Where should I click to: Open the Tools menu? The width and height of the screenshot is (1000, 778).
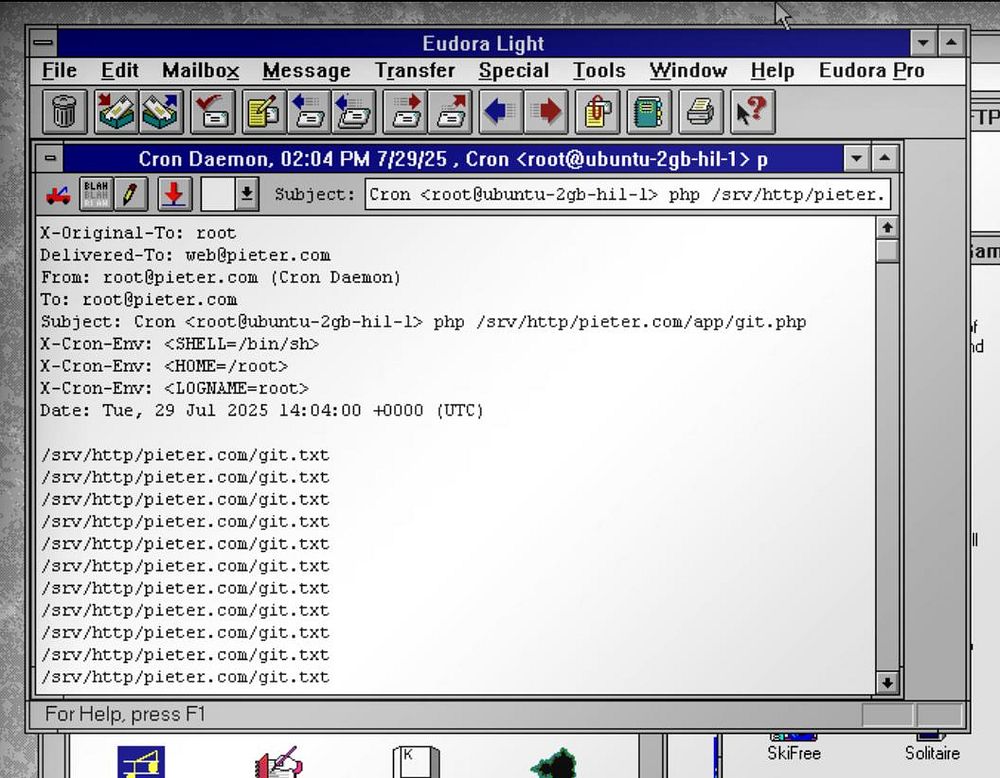(x=599, y=70)
